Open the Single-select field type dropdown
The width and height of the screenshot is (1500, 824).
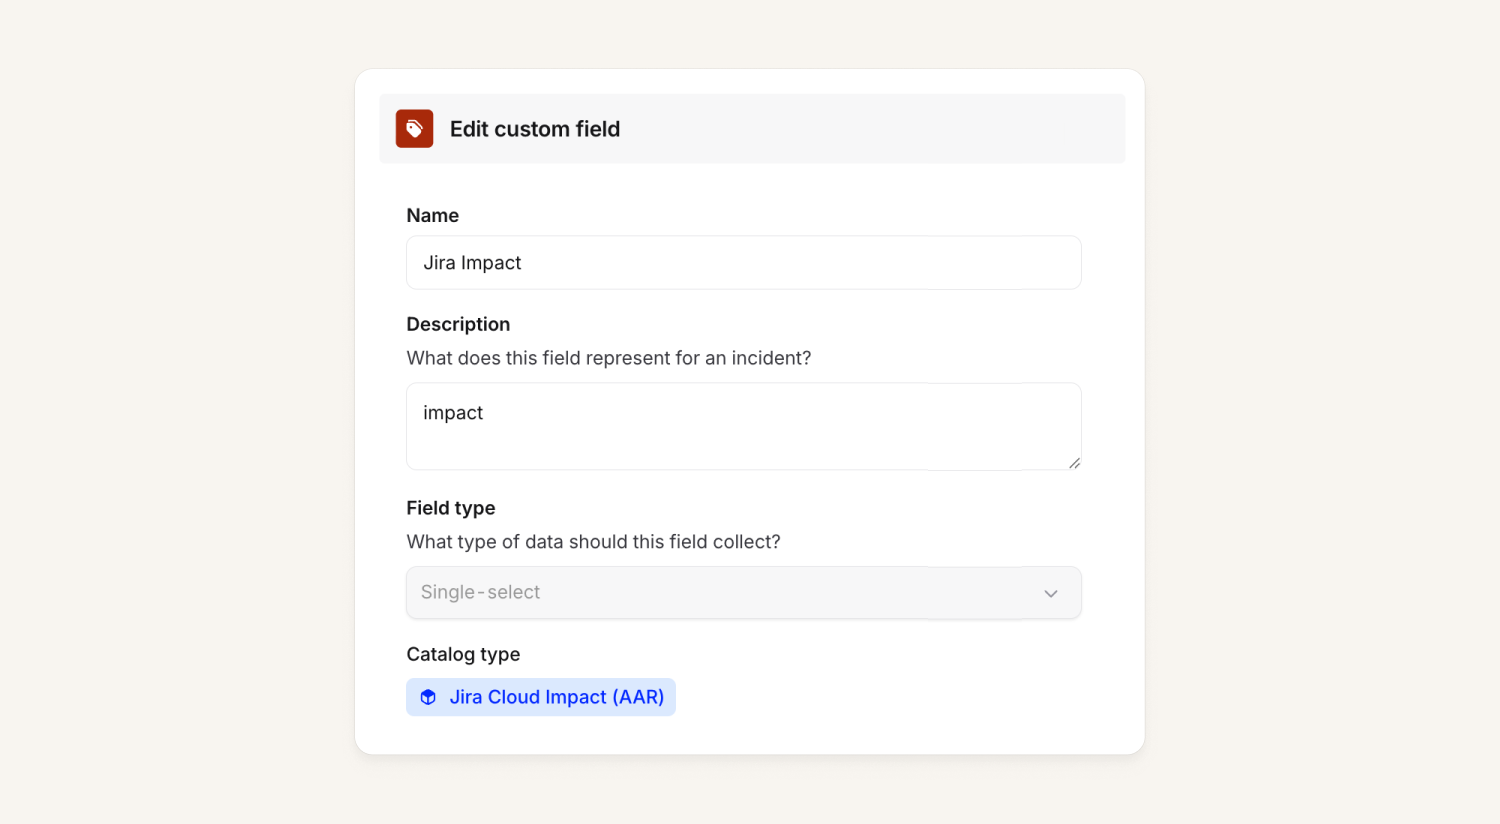tap(742, 593)
